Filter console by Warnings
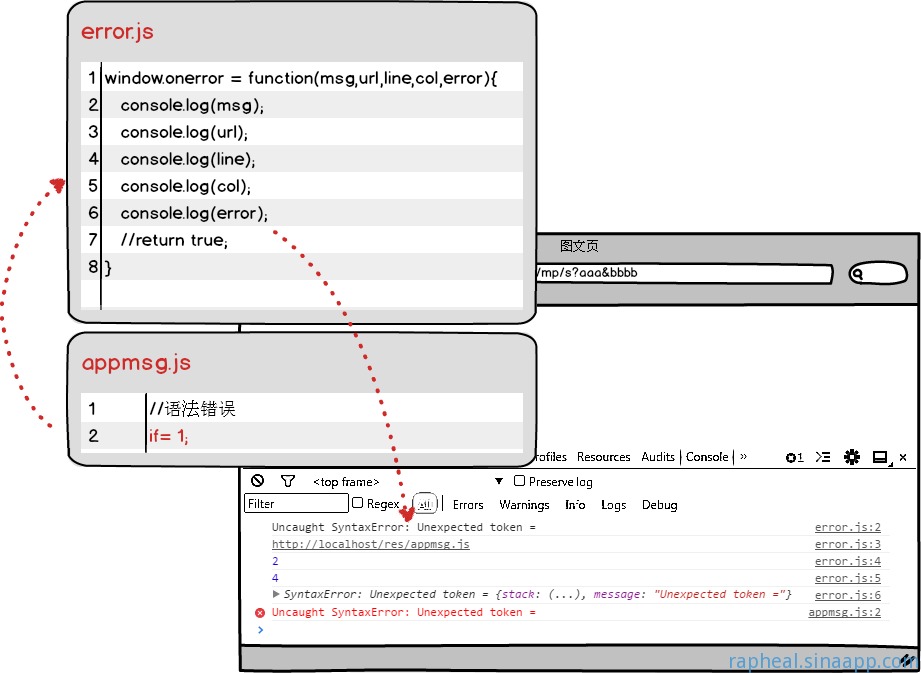This screenshot has width=921, height=673. (524, 504)
